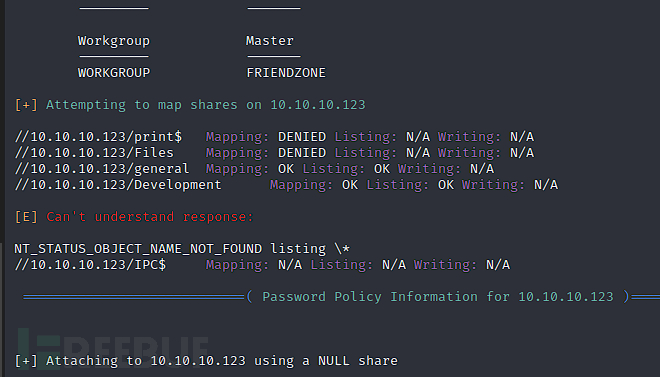Click the FRIENDZONE master name
The height and width of the screenshot is (377, 660).
click(286, 73)
